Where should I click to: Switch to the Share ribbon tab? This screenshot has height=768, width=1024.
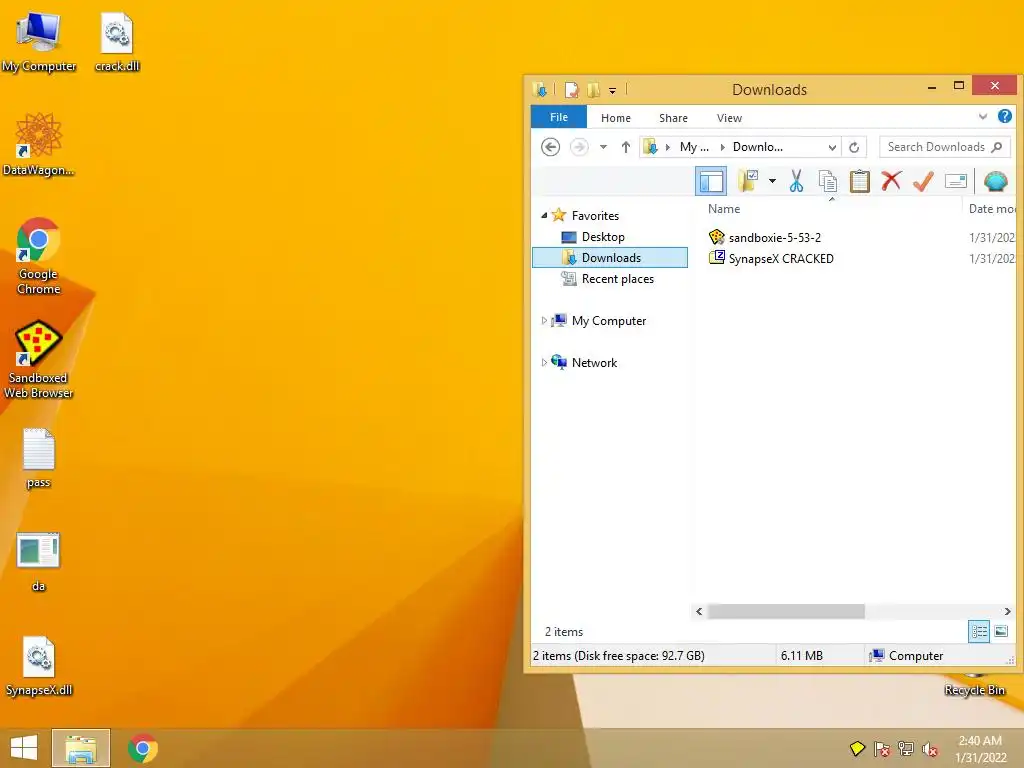(673, 118)
